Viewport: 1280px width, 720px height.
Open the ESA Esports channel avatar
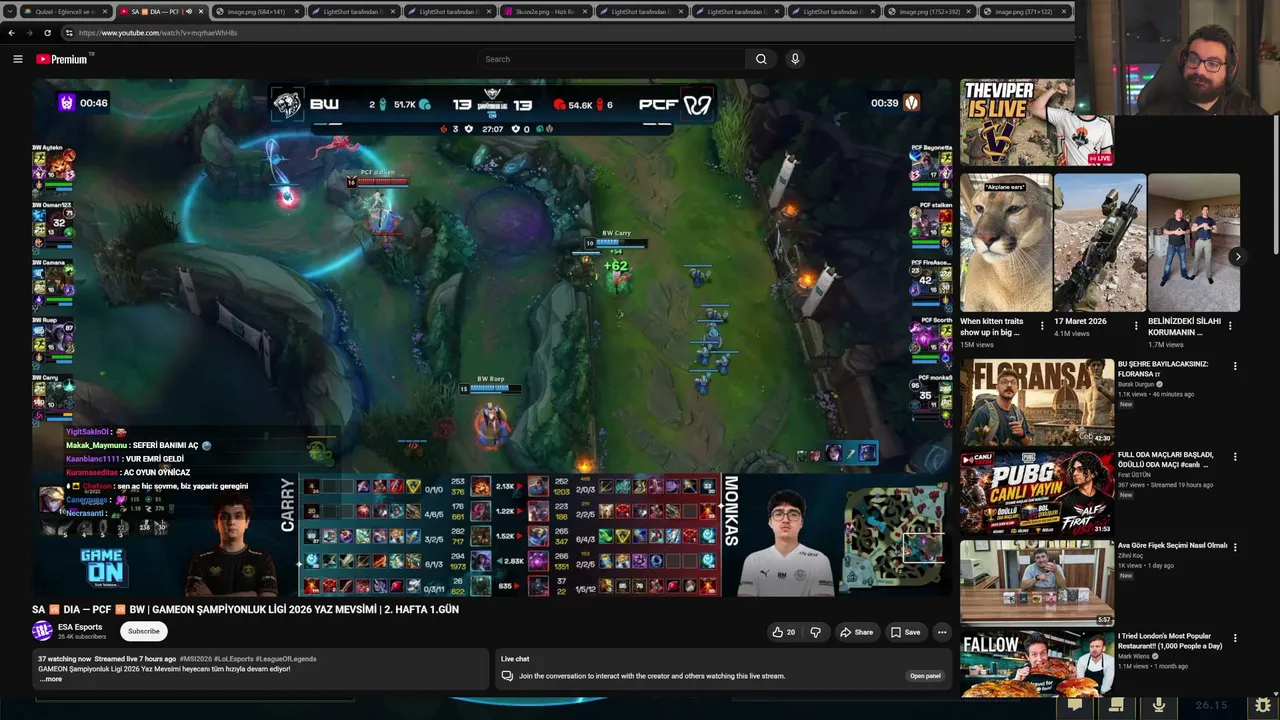coord(42,631)
